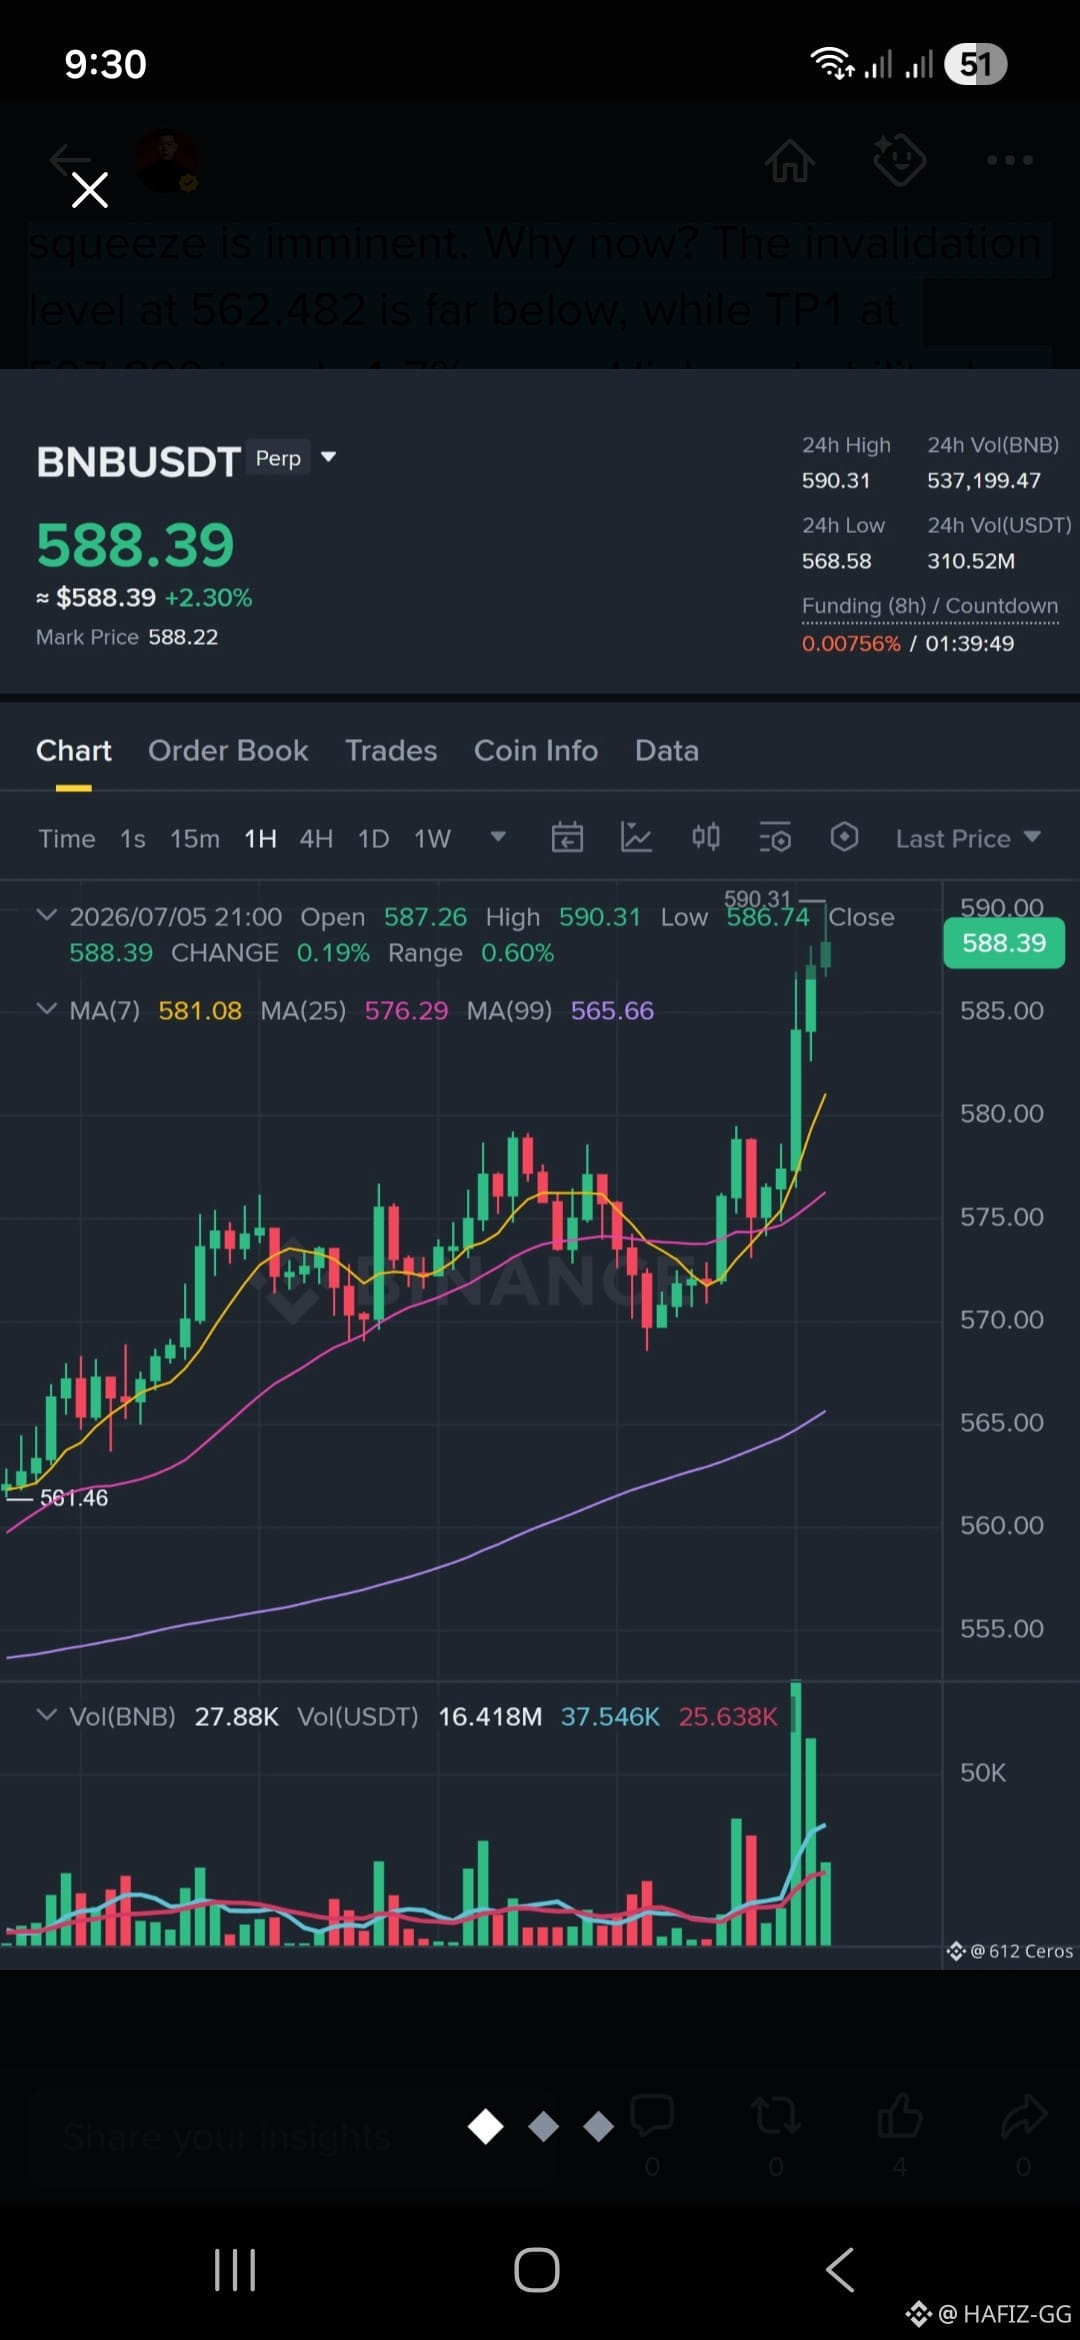
Task: Tap the 24h Vol(BNB) 537,199.47 value
Action: (984, 481)
